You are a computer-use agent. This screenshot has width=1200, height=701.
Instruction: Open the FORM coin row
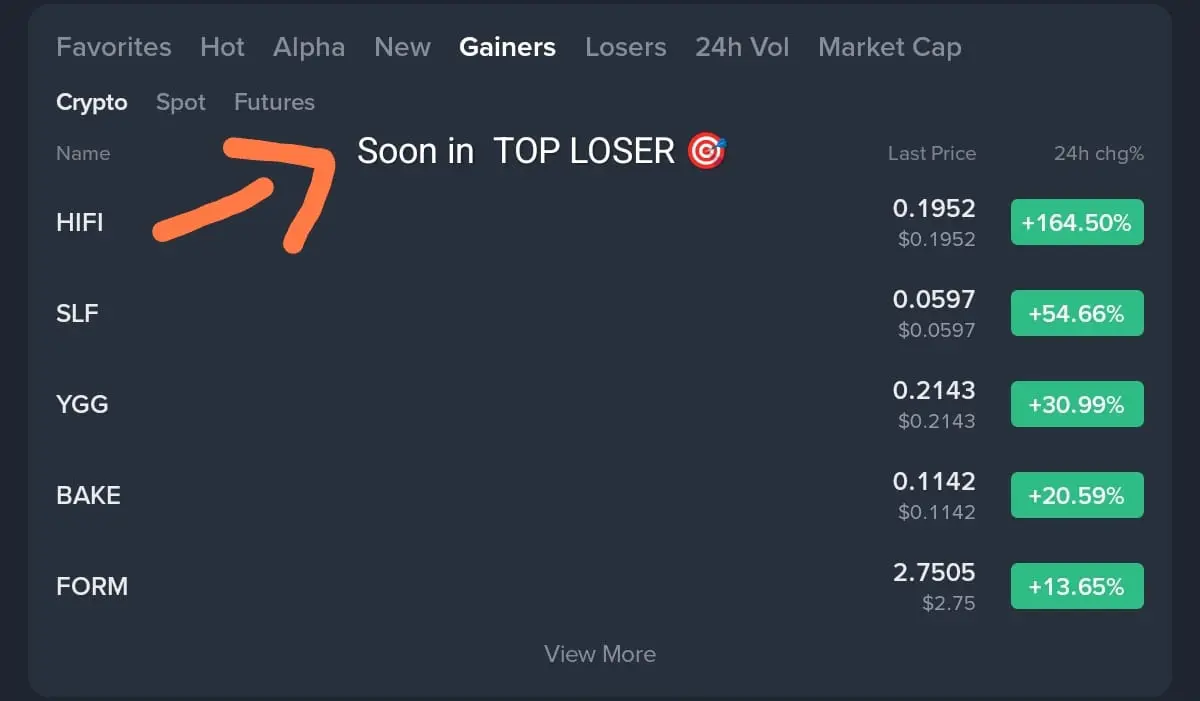600,586
